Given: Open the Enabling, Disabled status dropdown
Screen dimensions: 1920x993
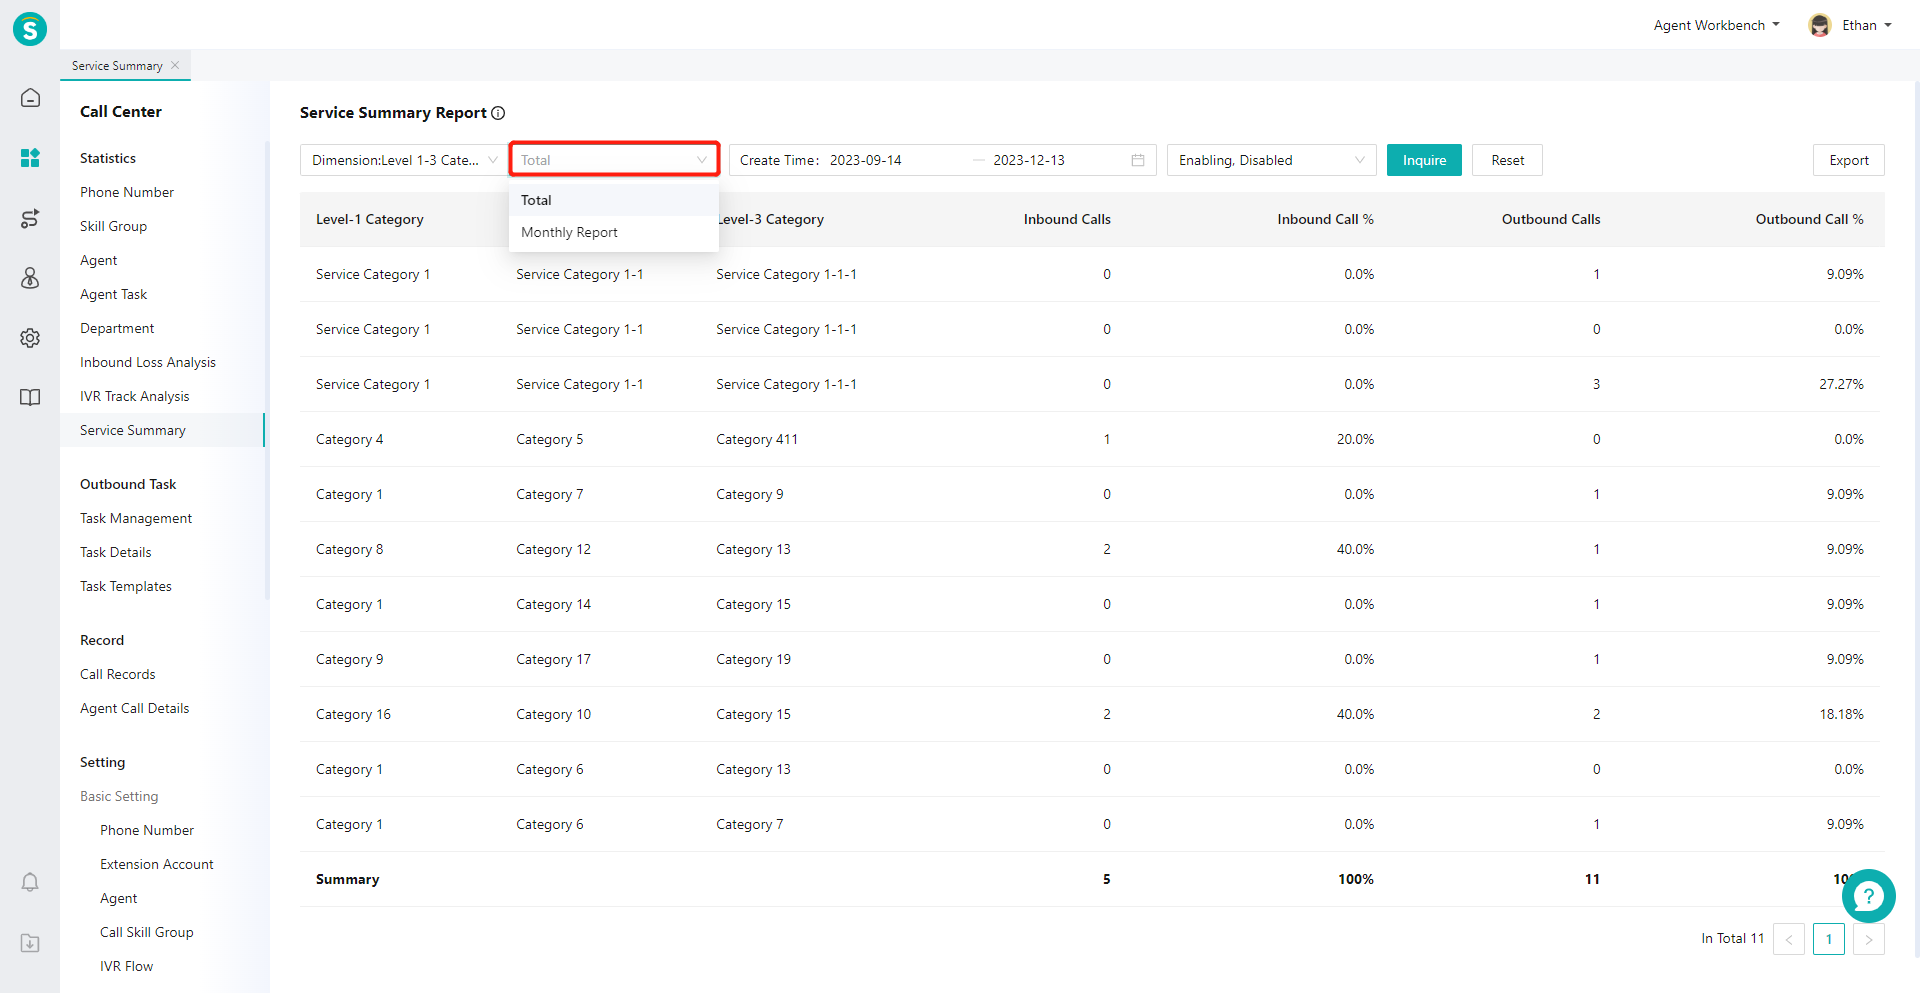Looking at the screenshot, I should point(1271,160).
